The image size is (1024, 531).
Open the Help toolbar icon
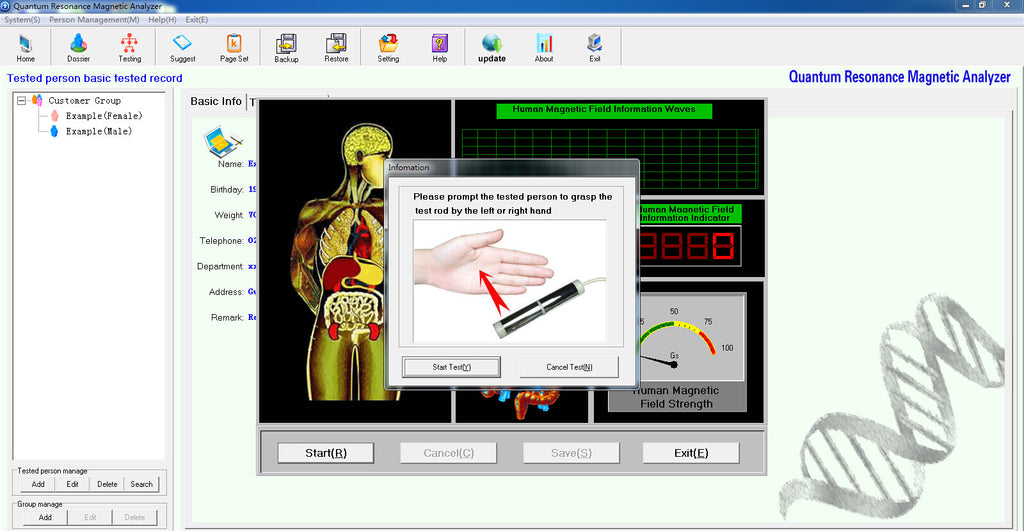pyautogui.click(x=440, y=43)
